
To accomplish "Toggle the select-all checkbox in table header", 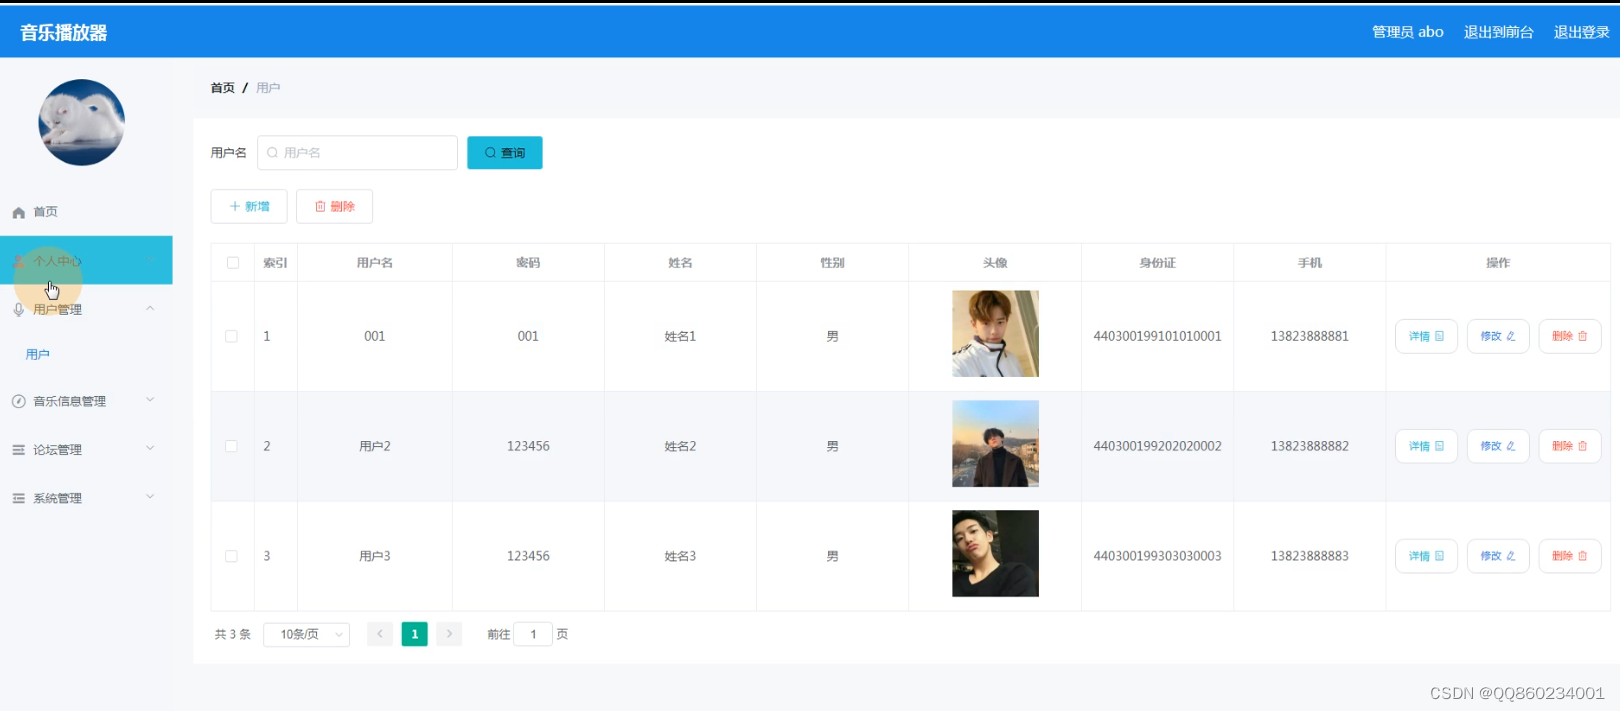I will 233,262.
